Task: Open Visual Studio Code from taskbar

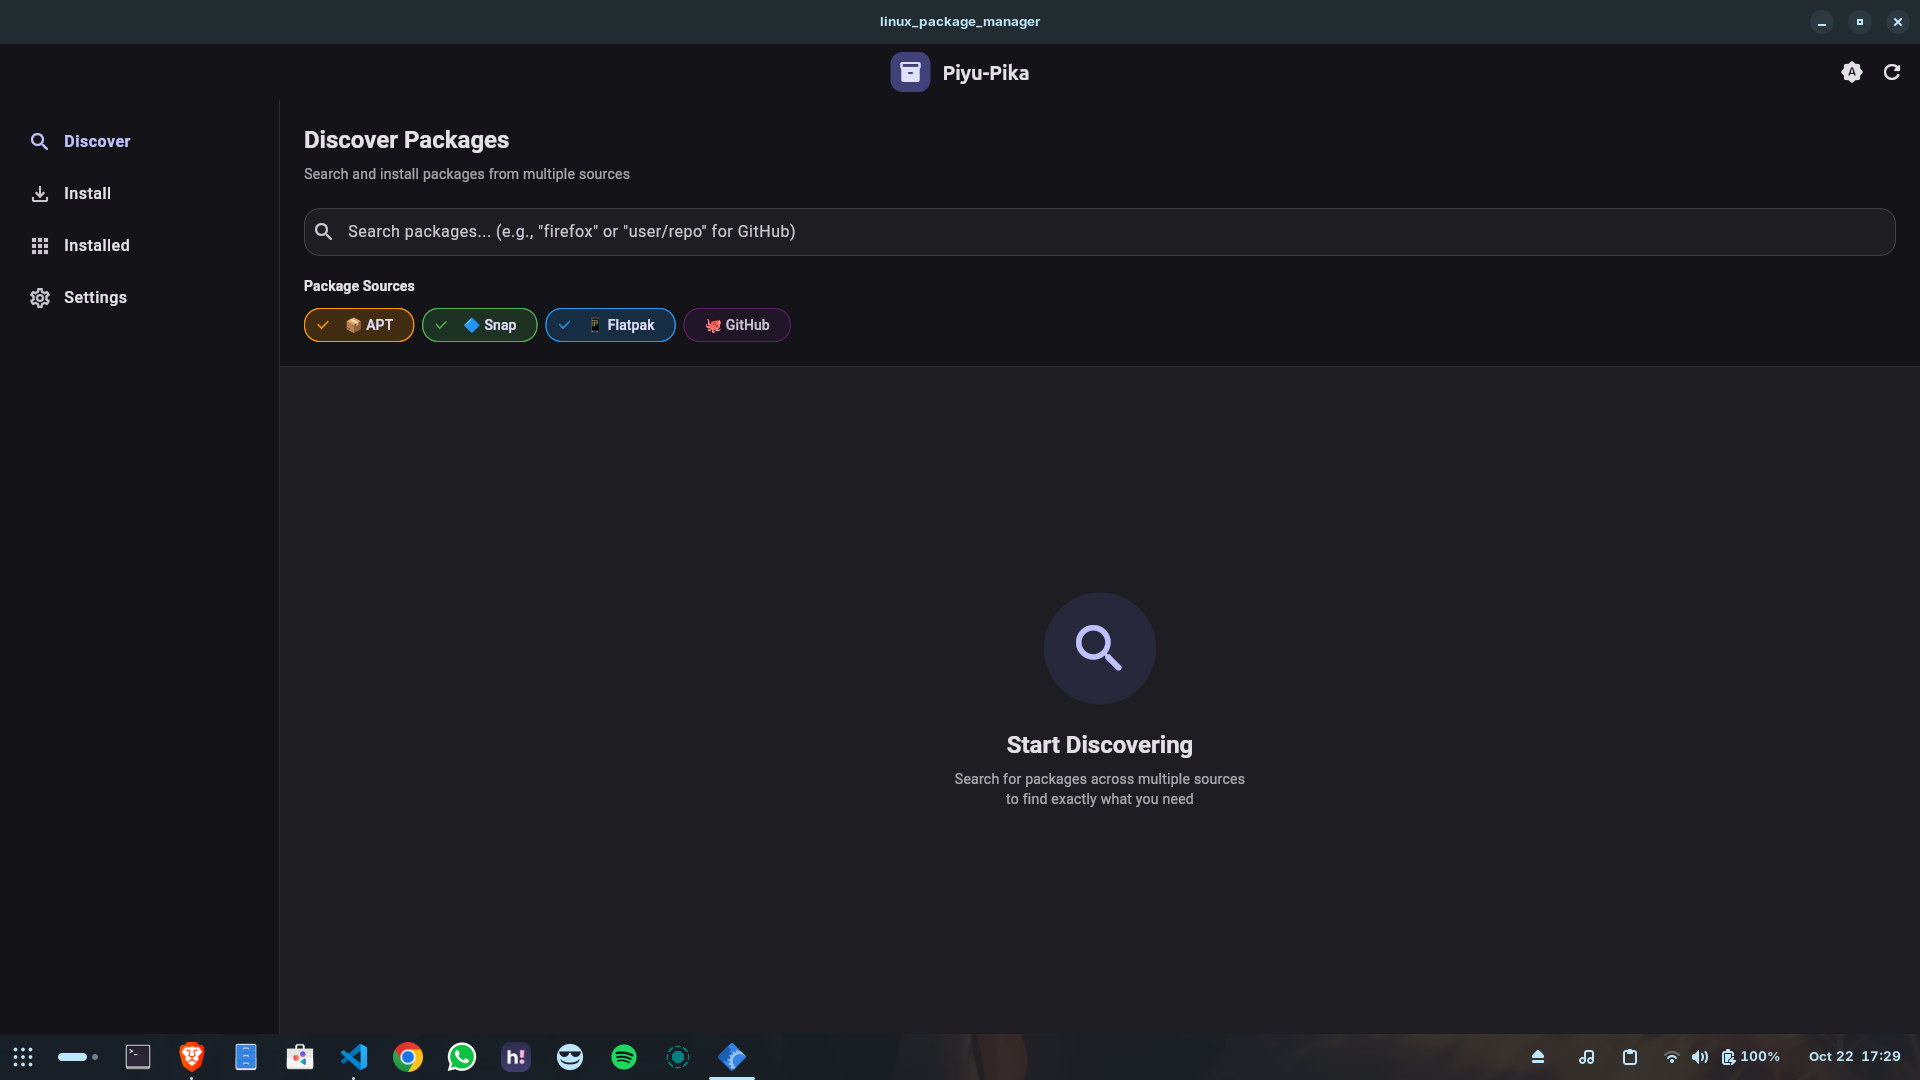Action: click(354, 1057)
